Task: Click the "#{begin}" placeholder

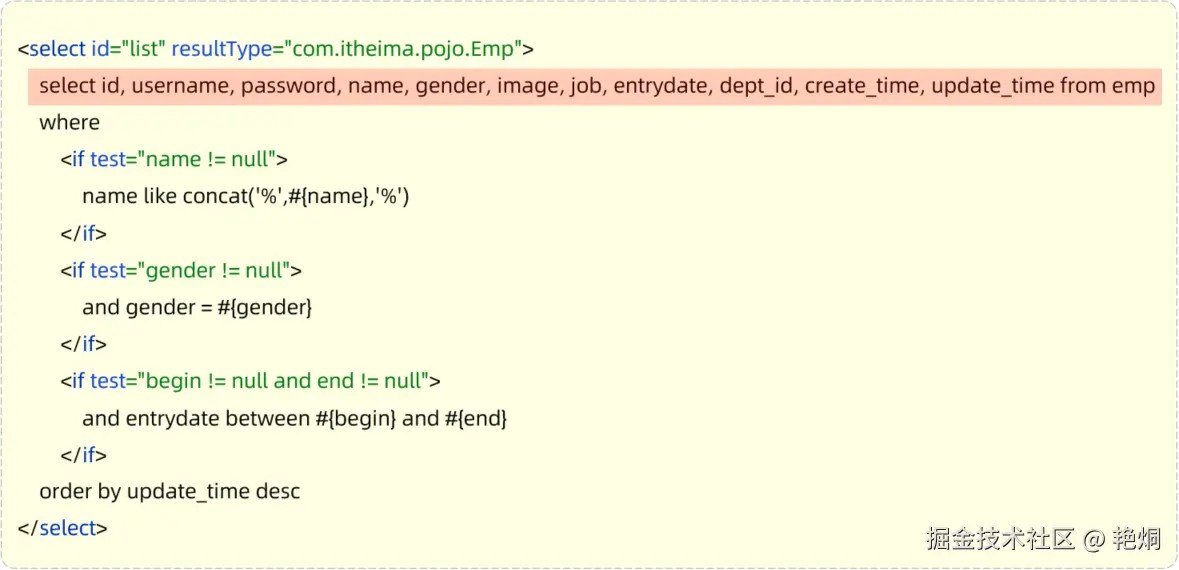Action: coord(356,419)
